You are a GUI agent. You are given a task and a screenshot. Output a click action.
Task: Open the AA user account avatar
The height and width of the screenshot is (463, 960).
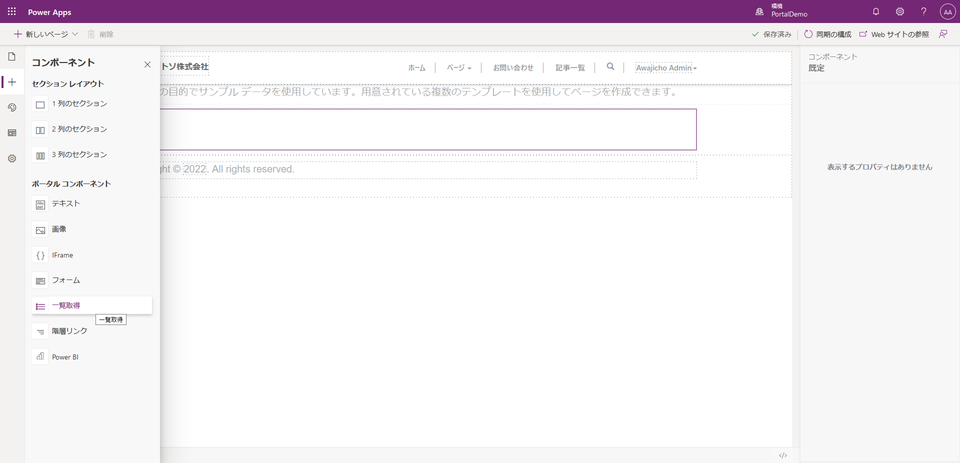pyautogui.click(x=947, y=12)
